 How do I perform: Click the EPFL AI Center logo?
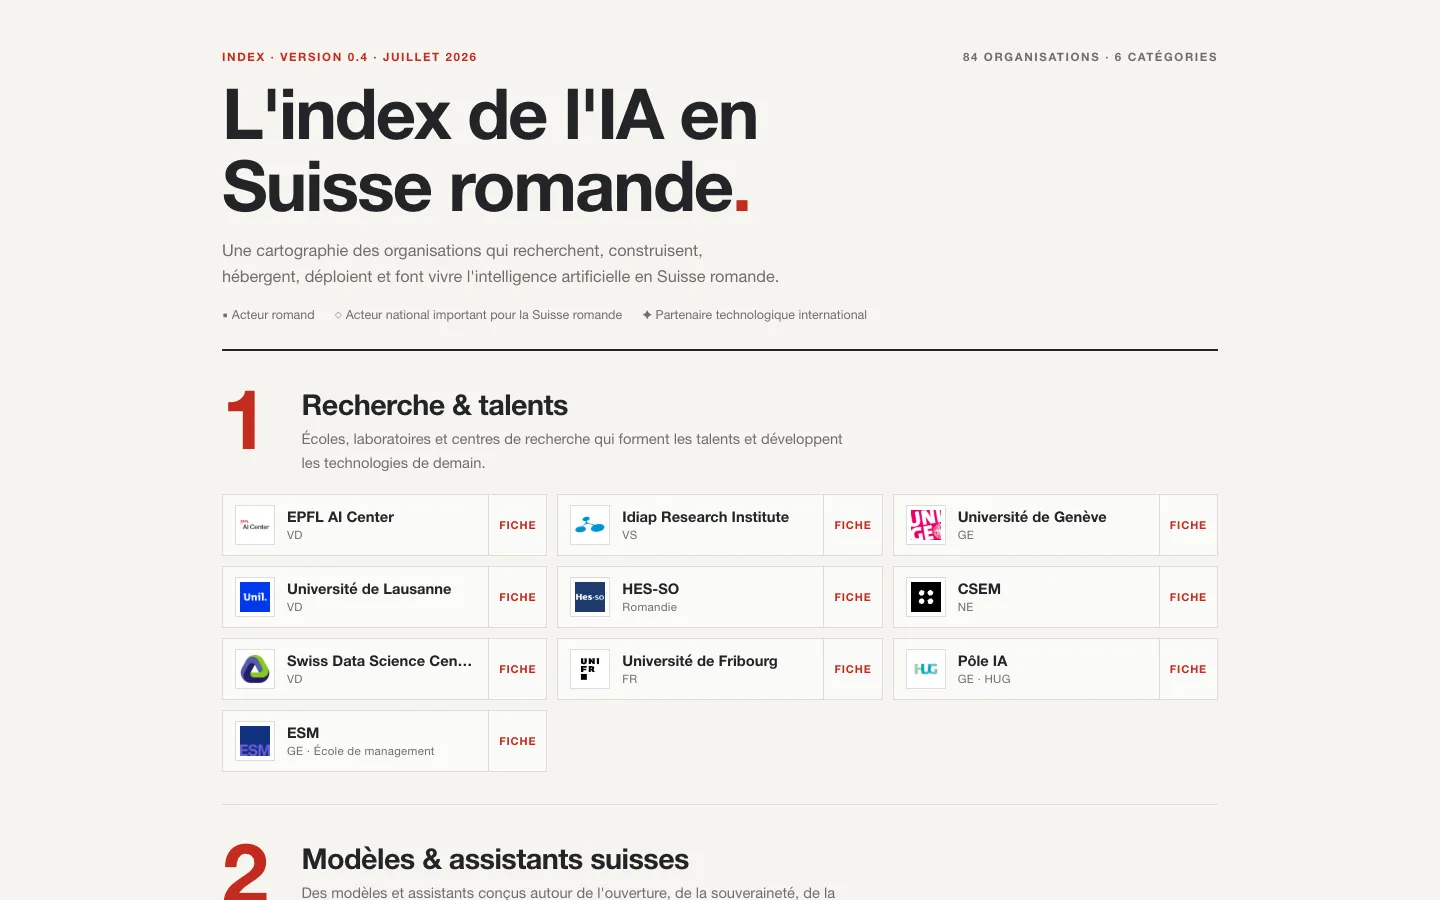pos(255,525)
